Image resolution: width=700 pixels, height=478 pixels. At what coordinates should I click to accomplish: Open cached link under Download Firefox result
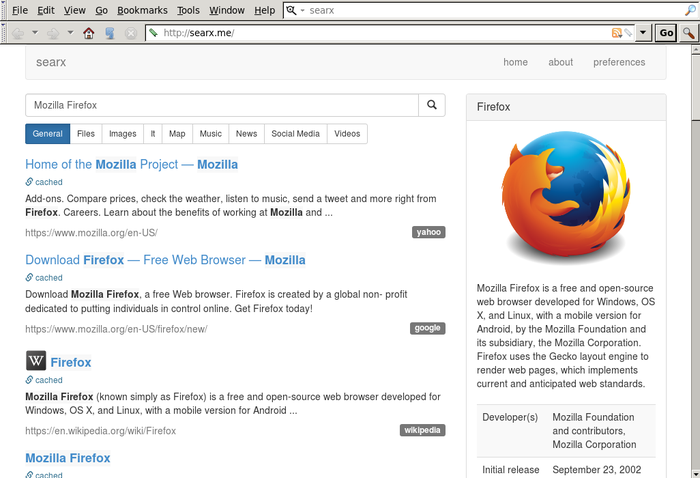tap(44, 278)
